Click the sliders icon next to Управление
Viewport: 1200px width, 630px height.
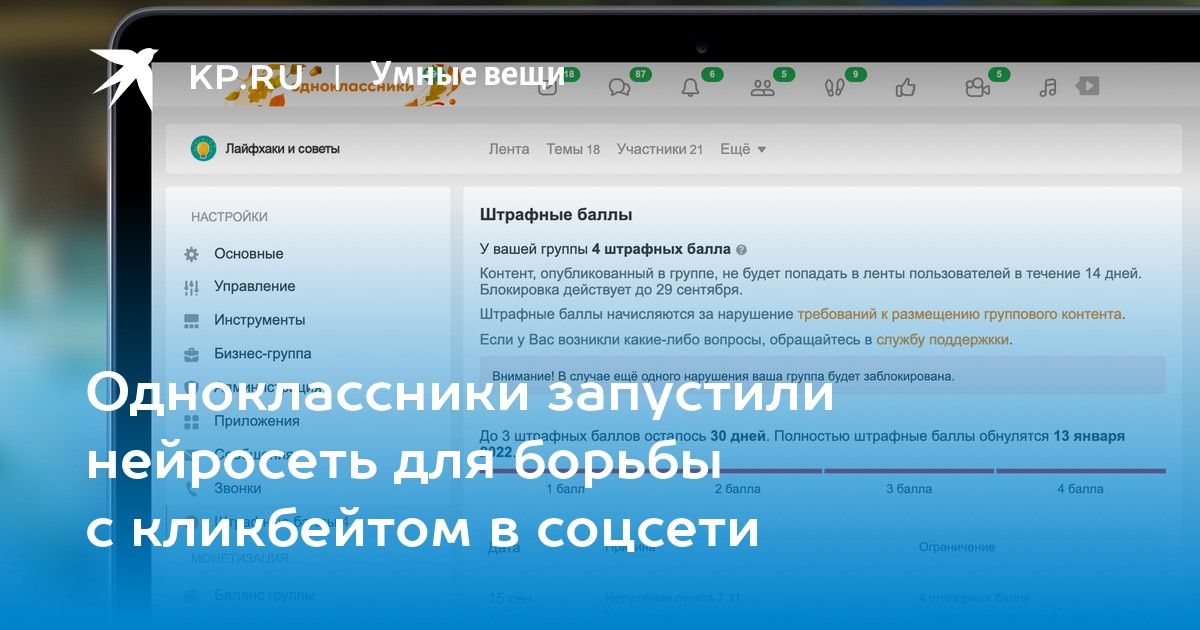[x=191, y=287]
